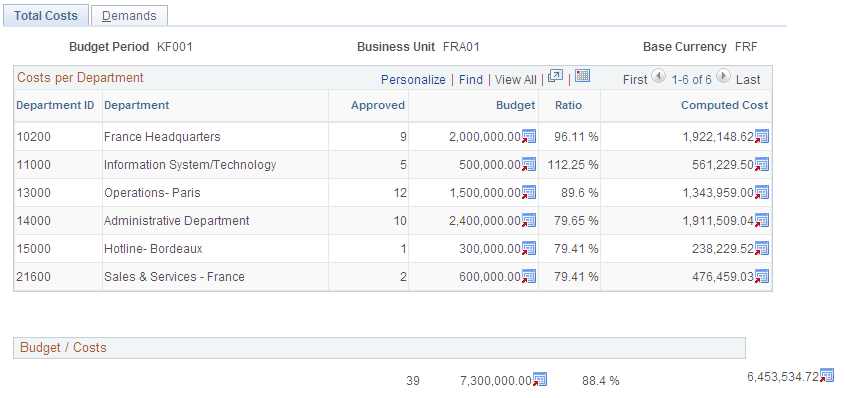
Task: Sort by Department ID column header
Action: point(56,106)
